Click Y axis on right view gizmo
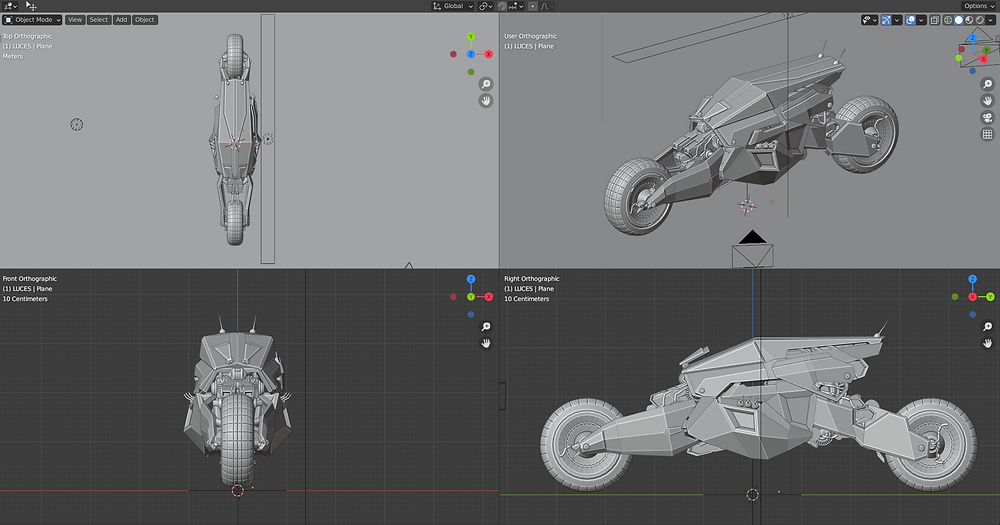The width and height of the screenshot is (1000, 525). click(990, 297)
